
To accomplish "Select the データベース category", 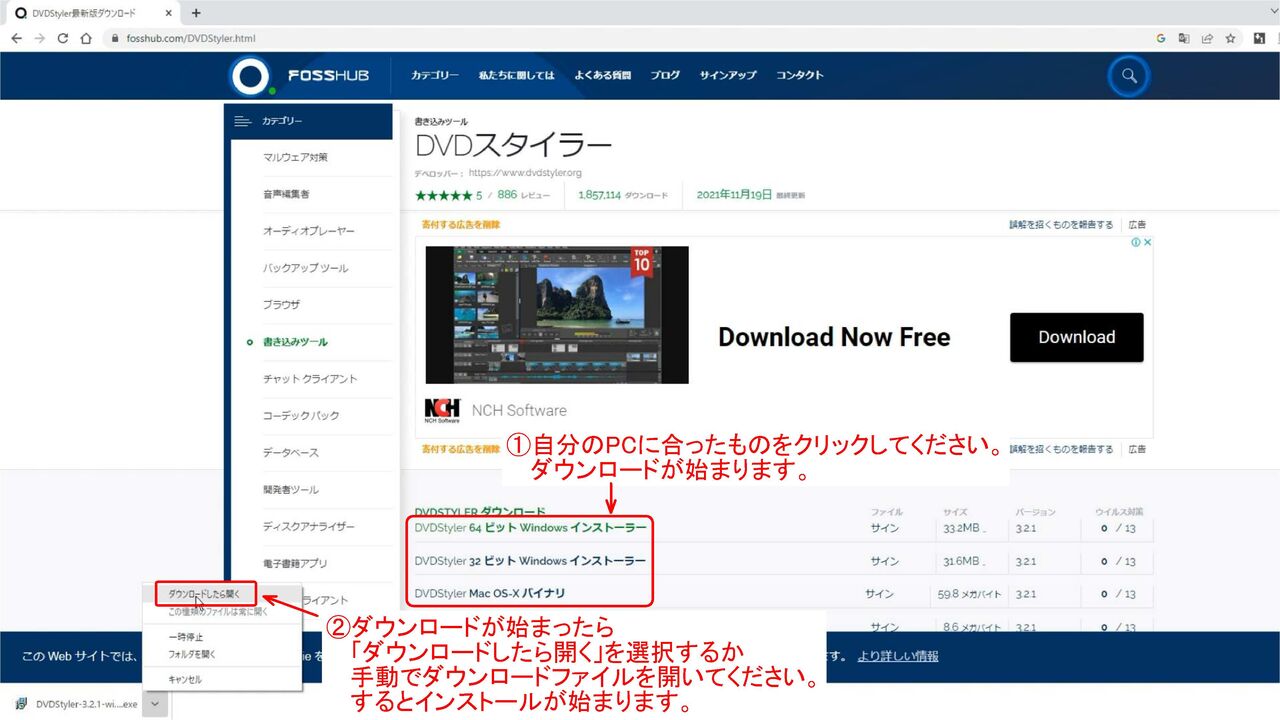I will point(291,453).
